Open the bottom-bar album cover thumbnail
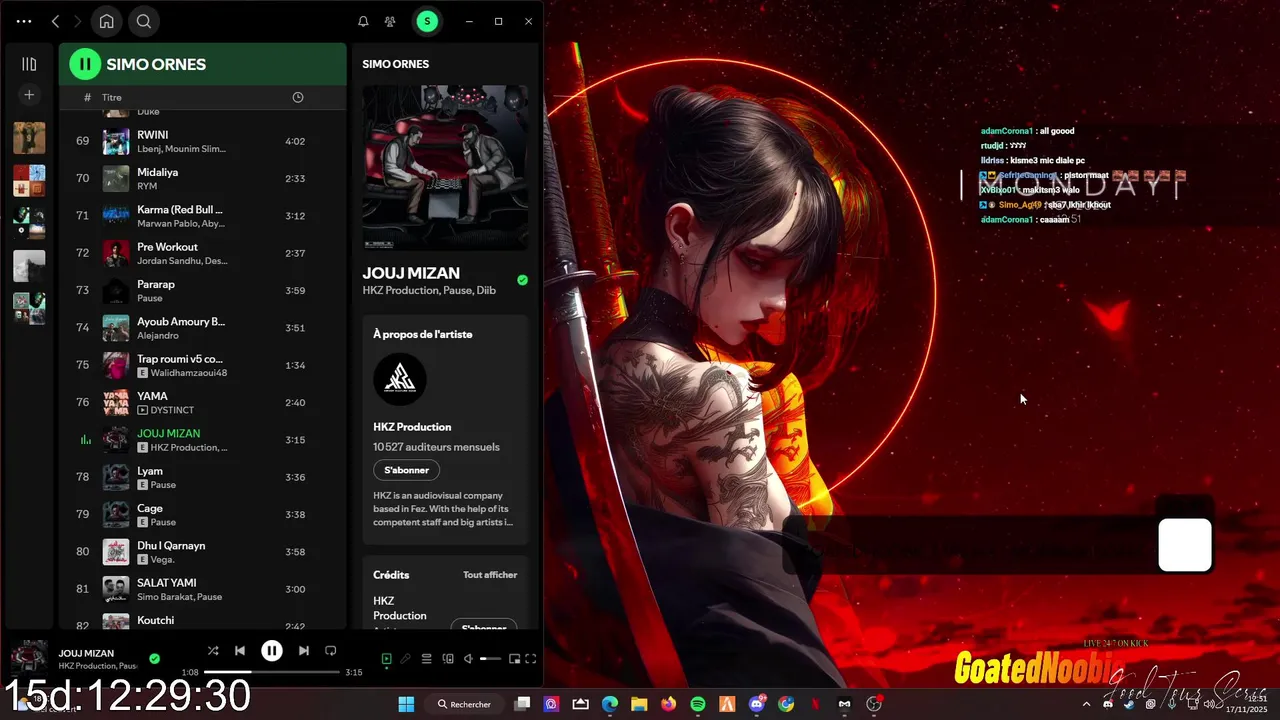The width and height of the screenshot is (1280, 720). (x=28, y=659)
